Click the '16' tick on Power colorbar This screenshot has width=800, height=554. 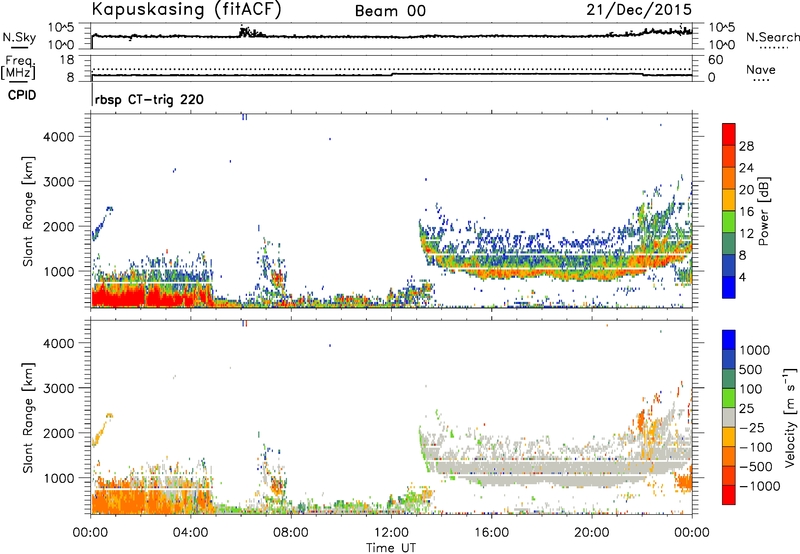[746, 212]
